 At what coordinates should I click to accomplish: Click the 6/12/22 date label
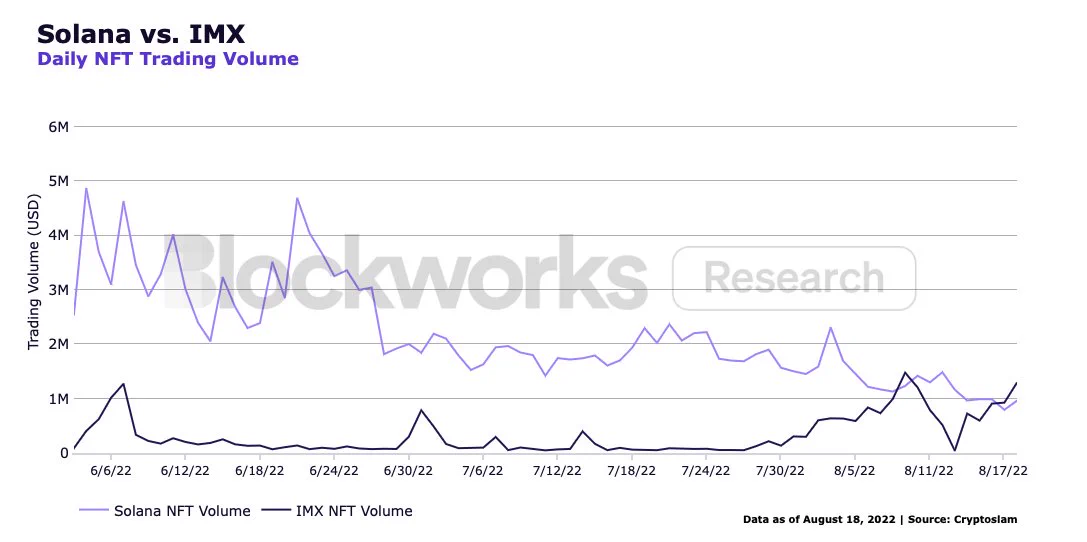click(x=185, y=471)
